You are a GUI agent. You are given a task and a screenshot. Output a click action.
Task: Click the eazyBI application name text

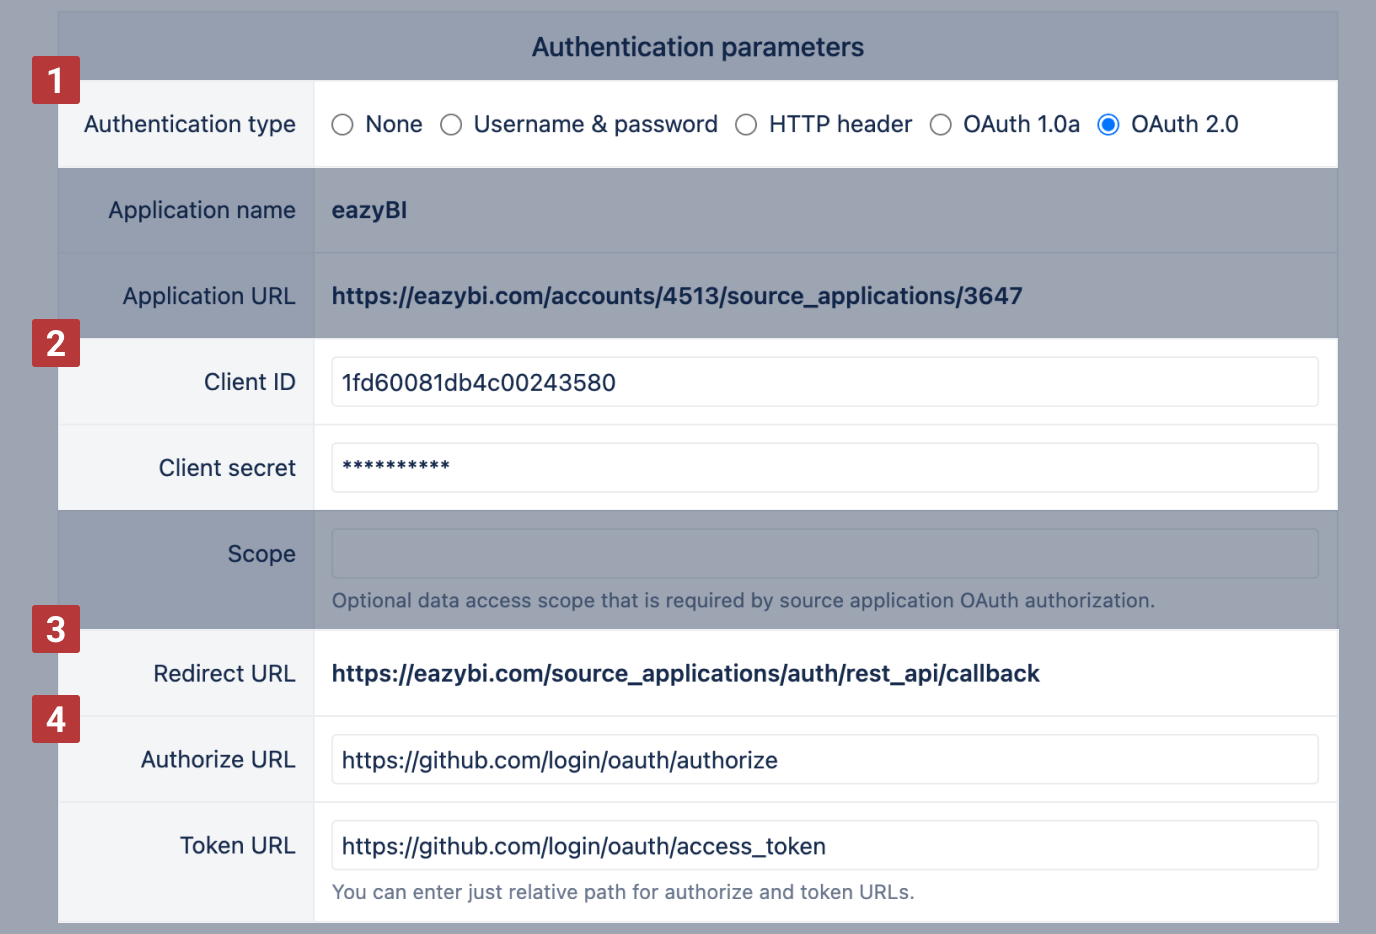pyautogui.click(x=369, y=210)
